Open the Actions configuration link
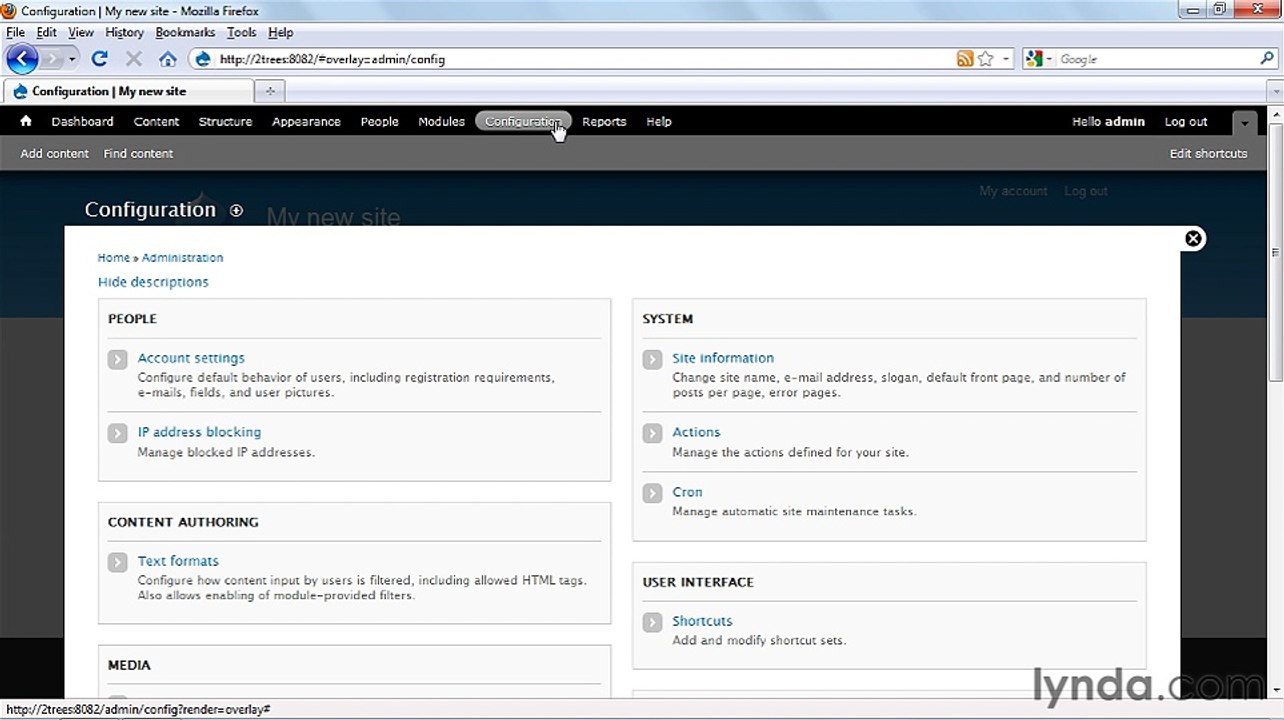1284x720 pixels. coord(696,432)
